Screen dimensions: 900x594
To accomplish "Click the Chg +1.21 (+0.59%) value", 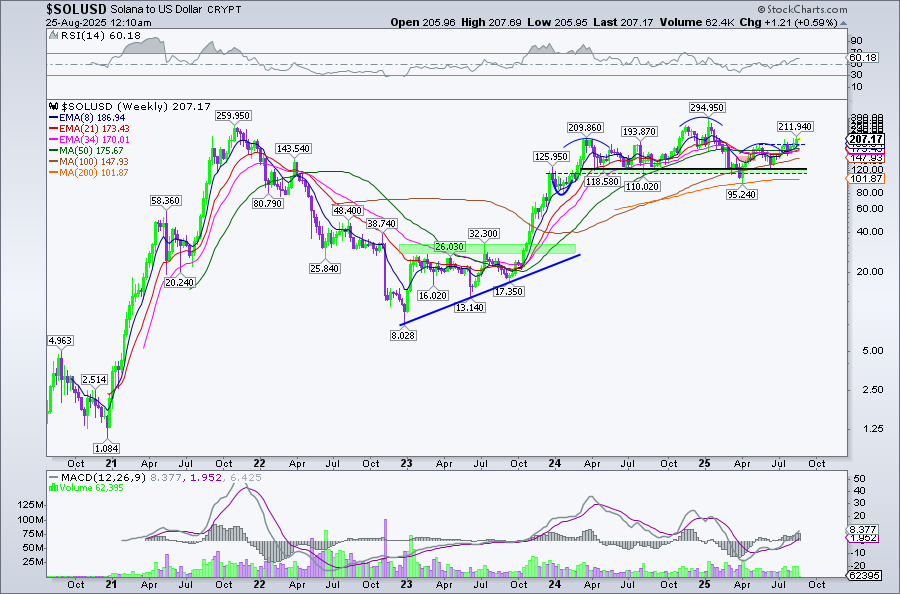I will pyautogui.click(x=788, y=22).
